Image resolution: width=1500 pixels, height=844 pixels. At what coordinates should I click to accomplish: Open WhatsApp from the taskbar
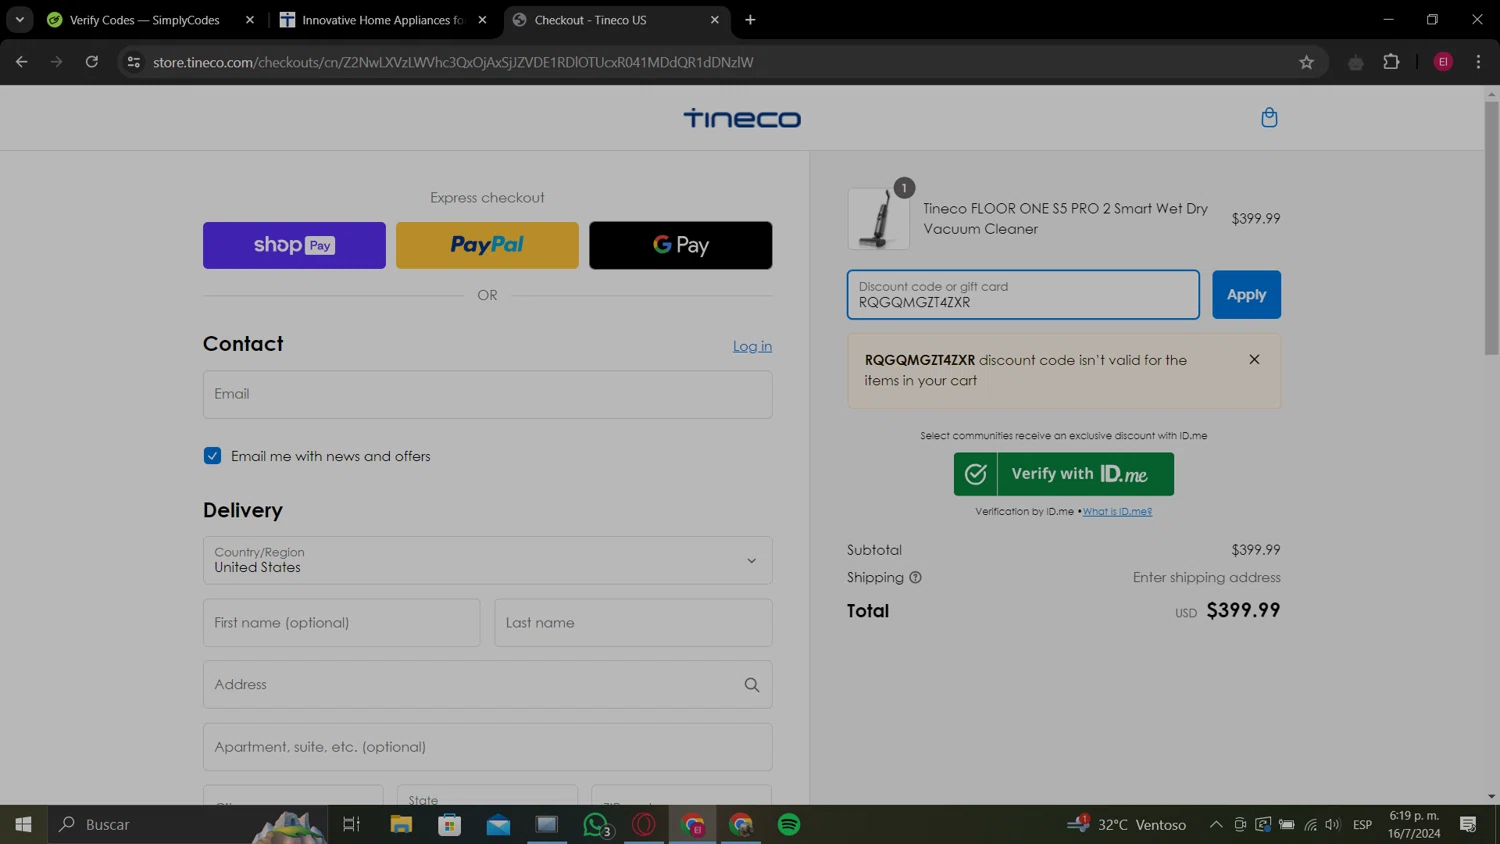(x=596, y=825)
